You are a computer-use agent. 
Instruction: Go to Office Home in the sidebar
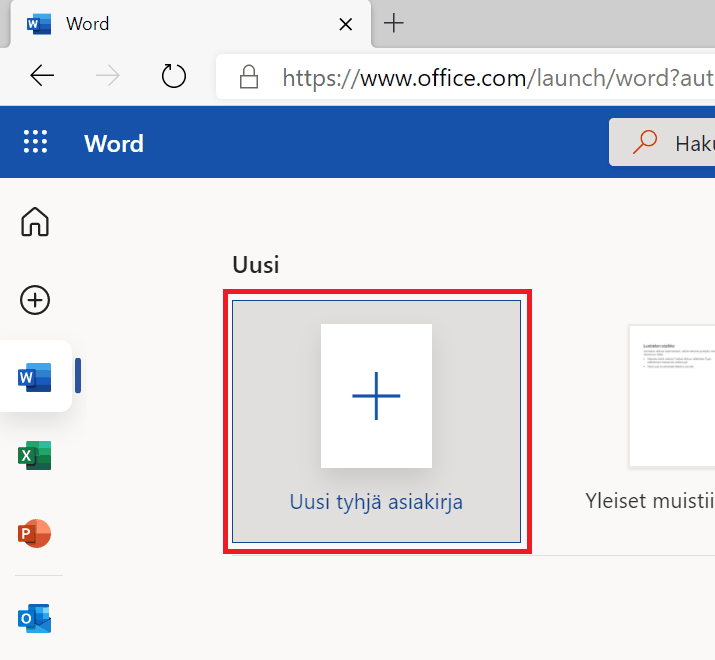coord(35,222)
